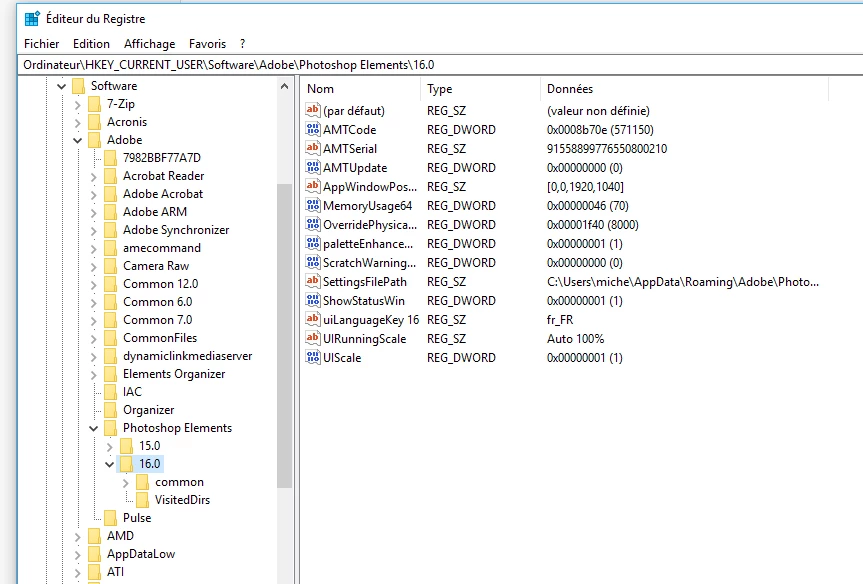Select the IAC folder icon
The width and height of the screenshot is (863, 584).
(111, 392)
